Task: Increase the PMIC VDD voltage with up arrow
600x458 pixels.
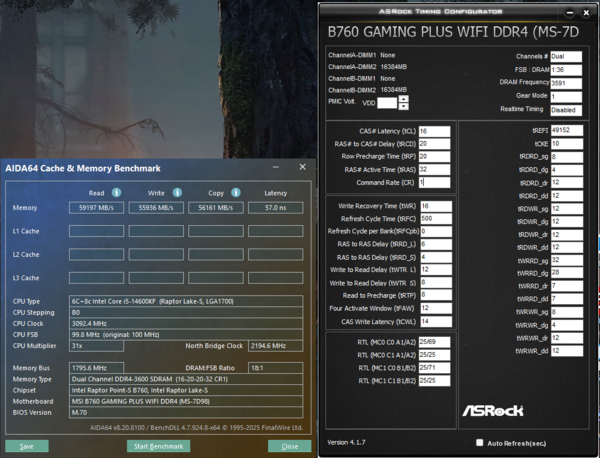Action: (403, 99)
